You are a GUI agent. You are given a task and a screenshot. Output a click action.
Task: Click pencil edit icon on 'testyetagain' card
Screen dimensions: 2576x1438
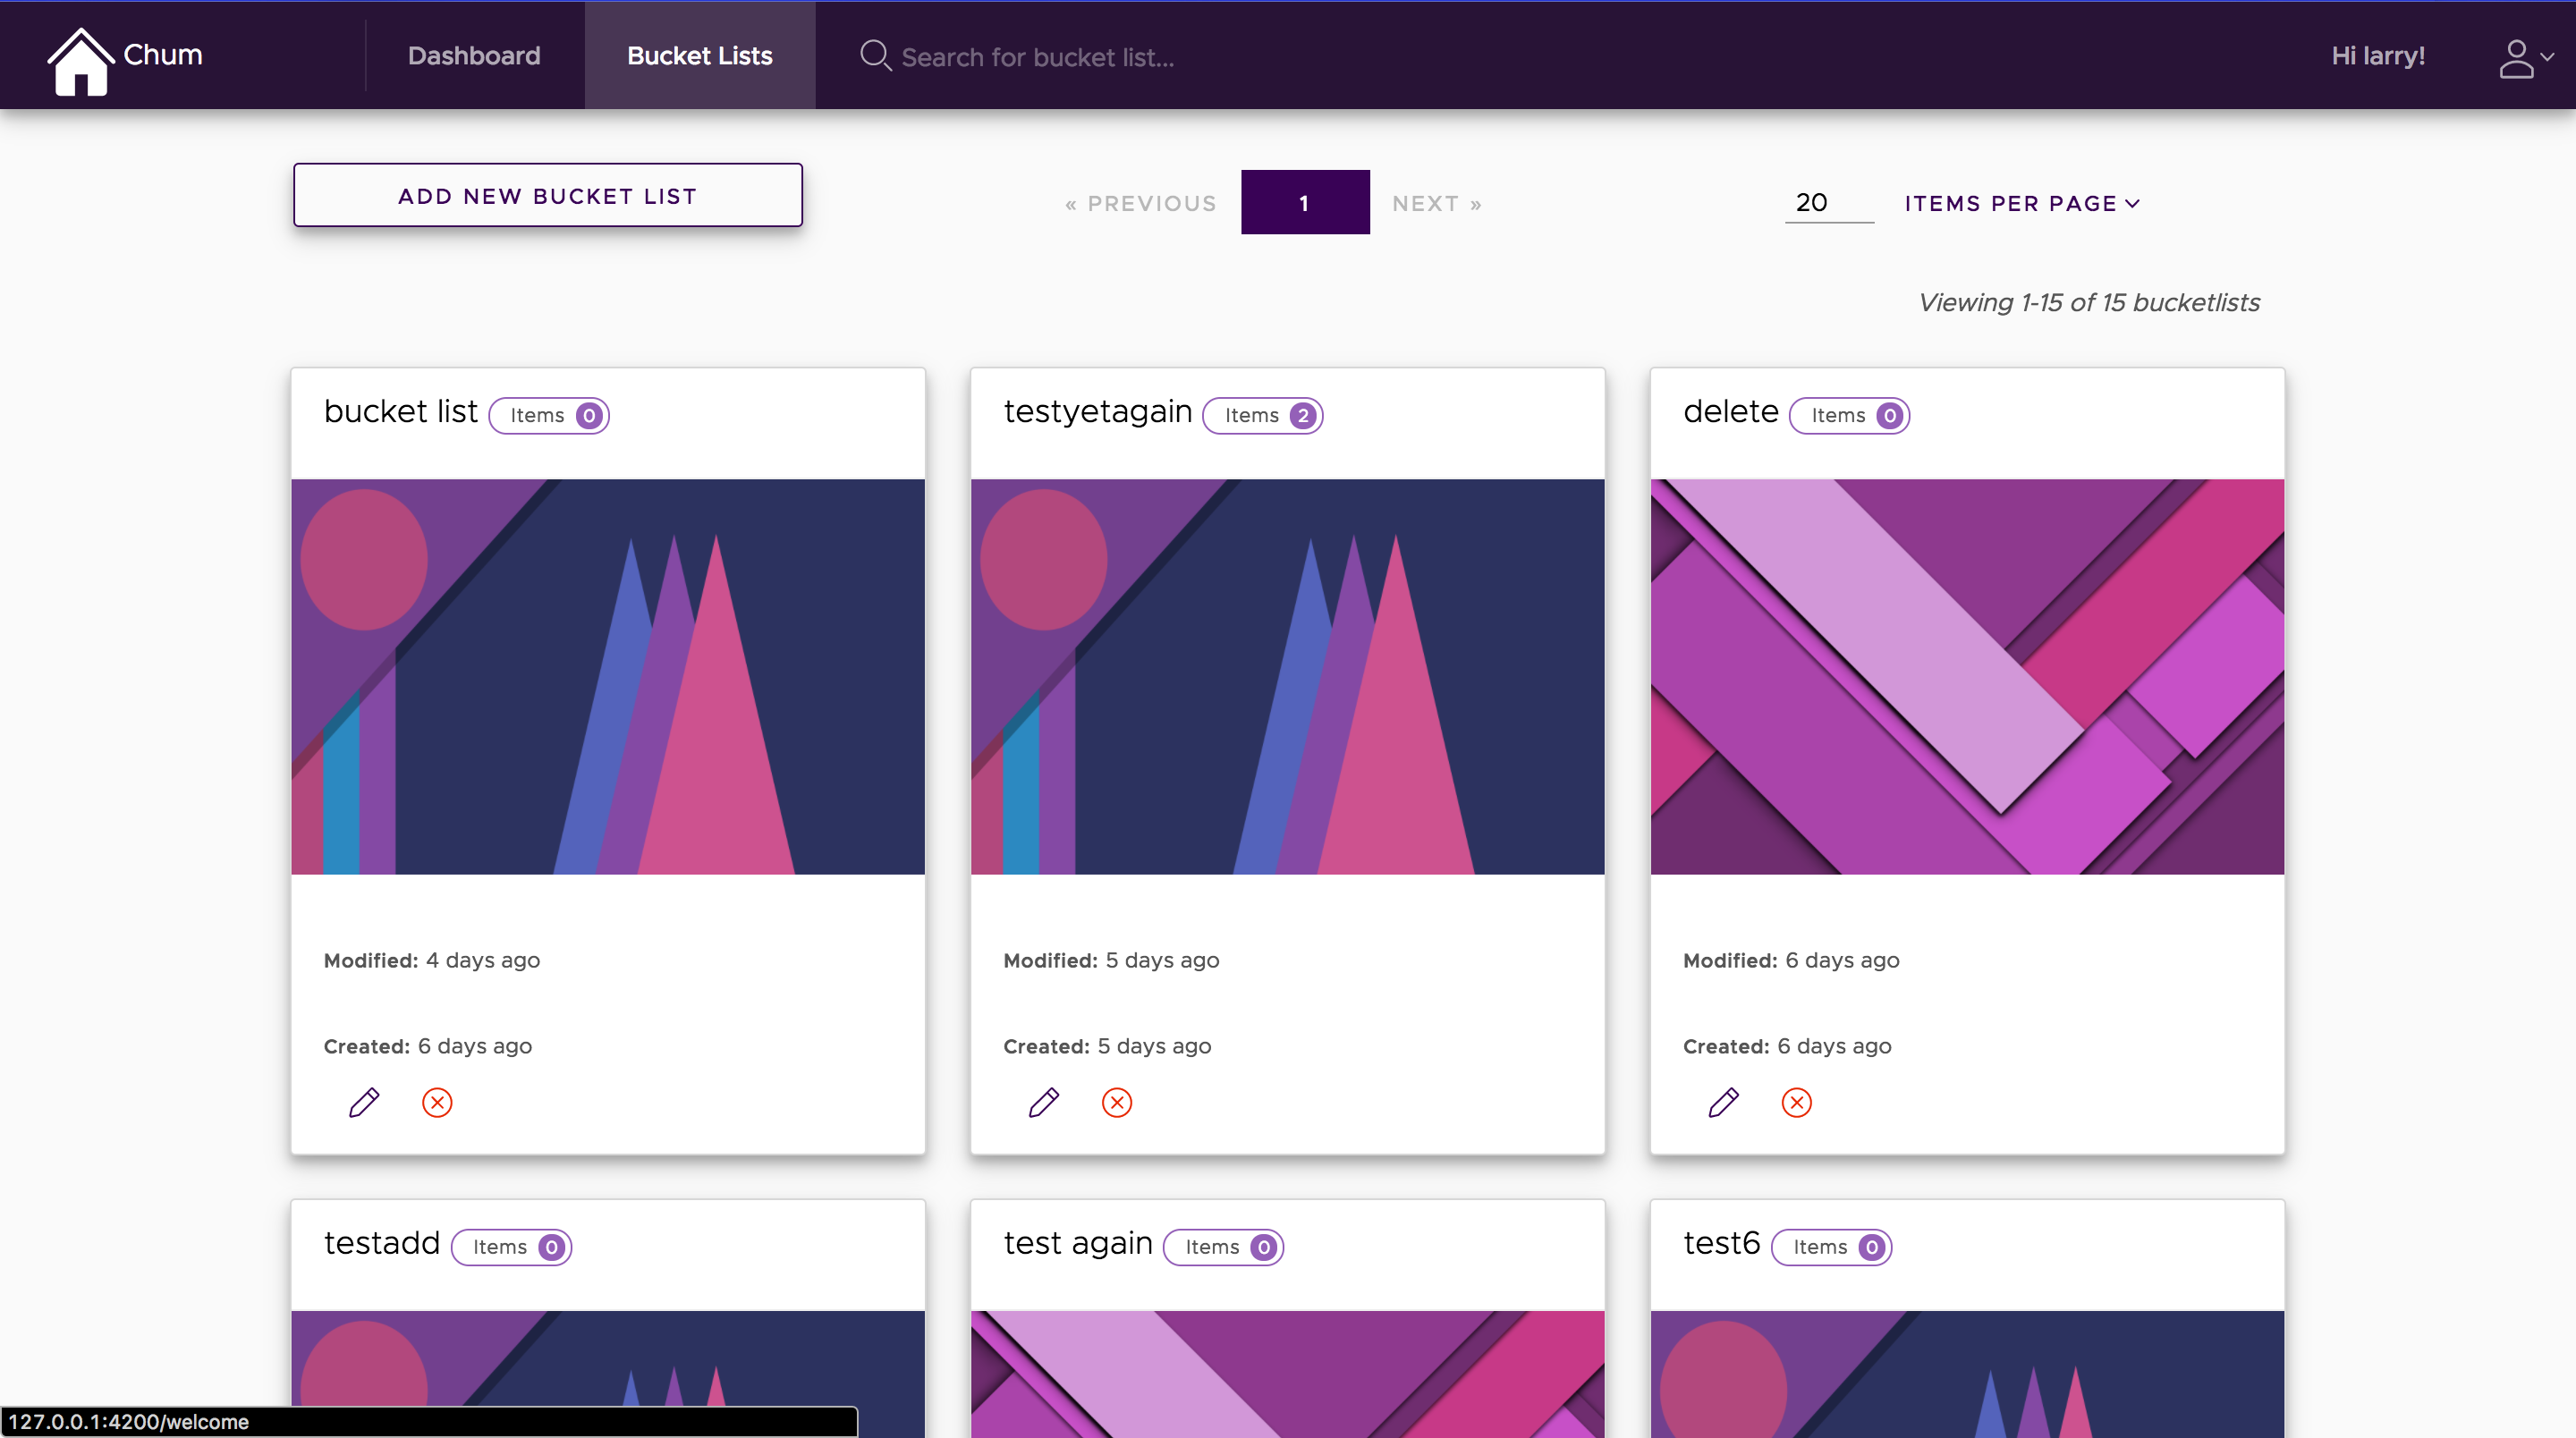[1043, 1102]
